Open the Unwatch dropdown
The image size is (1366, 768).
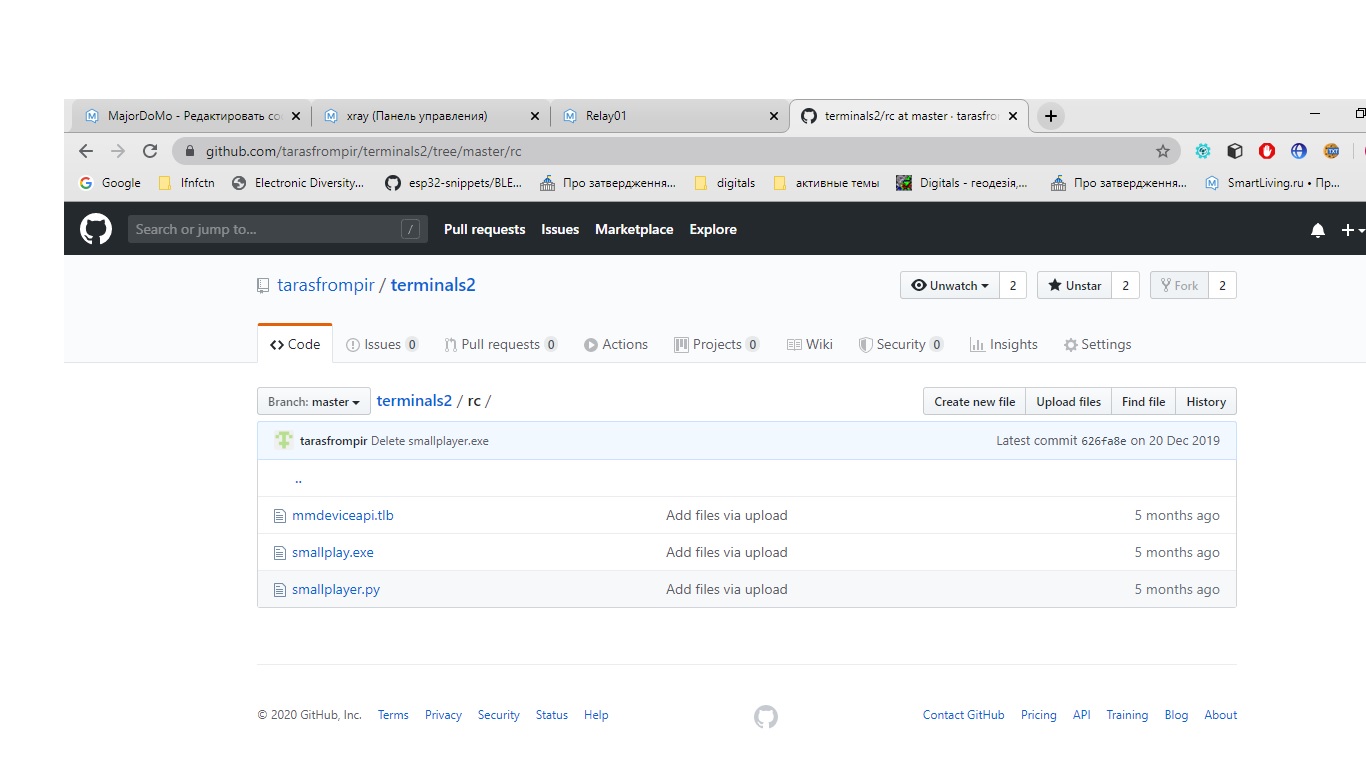(949, 286)
